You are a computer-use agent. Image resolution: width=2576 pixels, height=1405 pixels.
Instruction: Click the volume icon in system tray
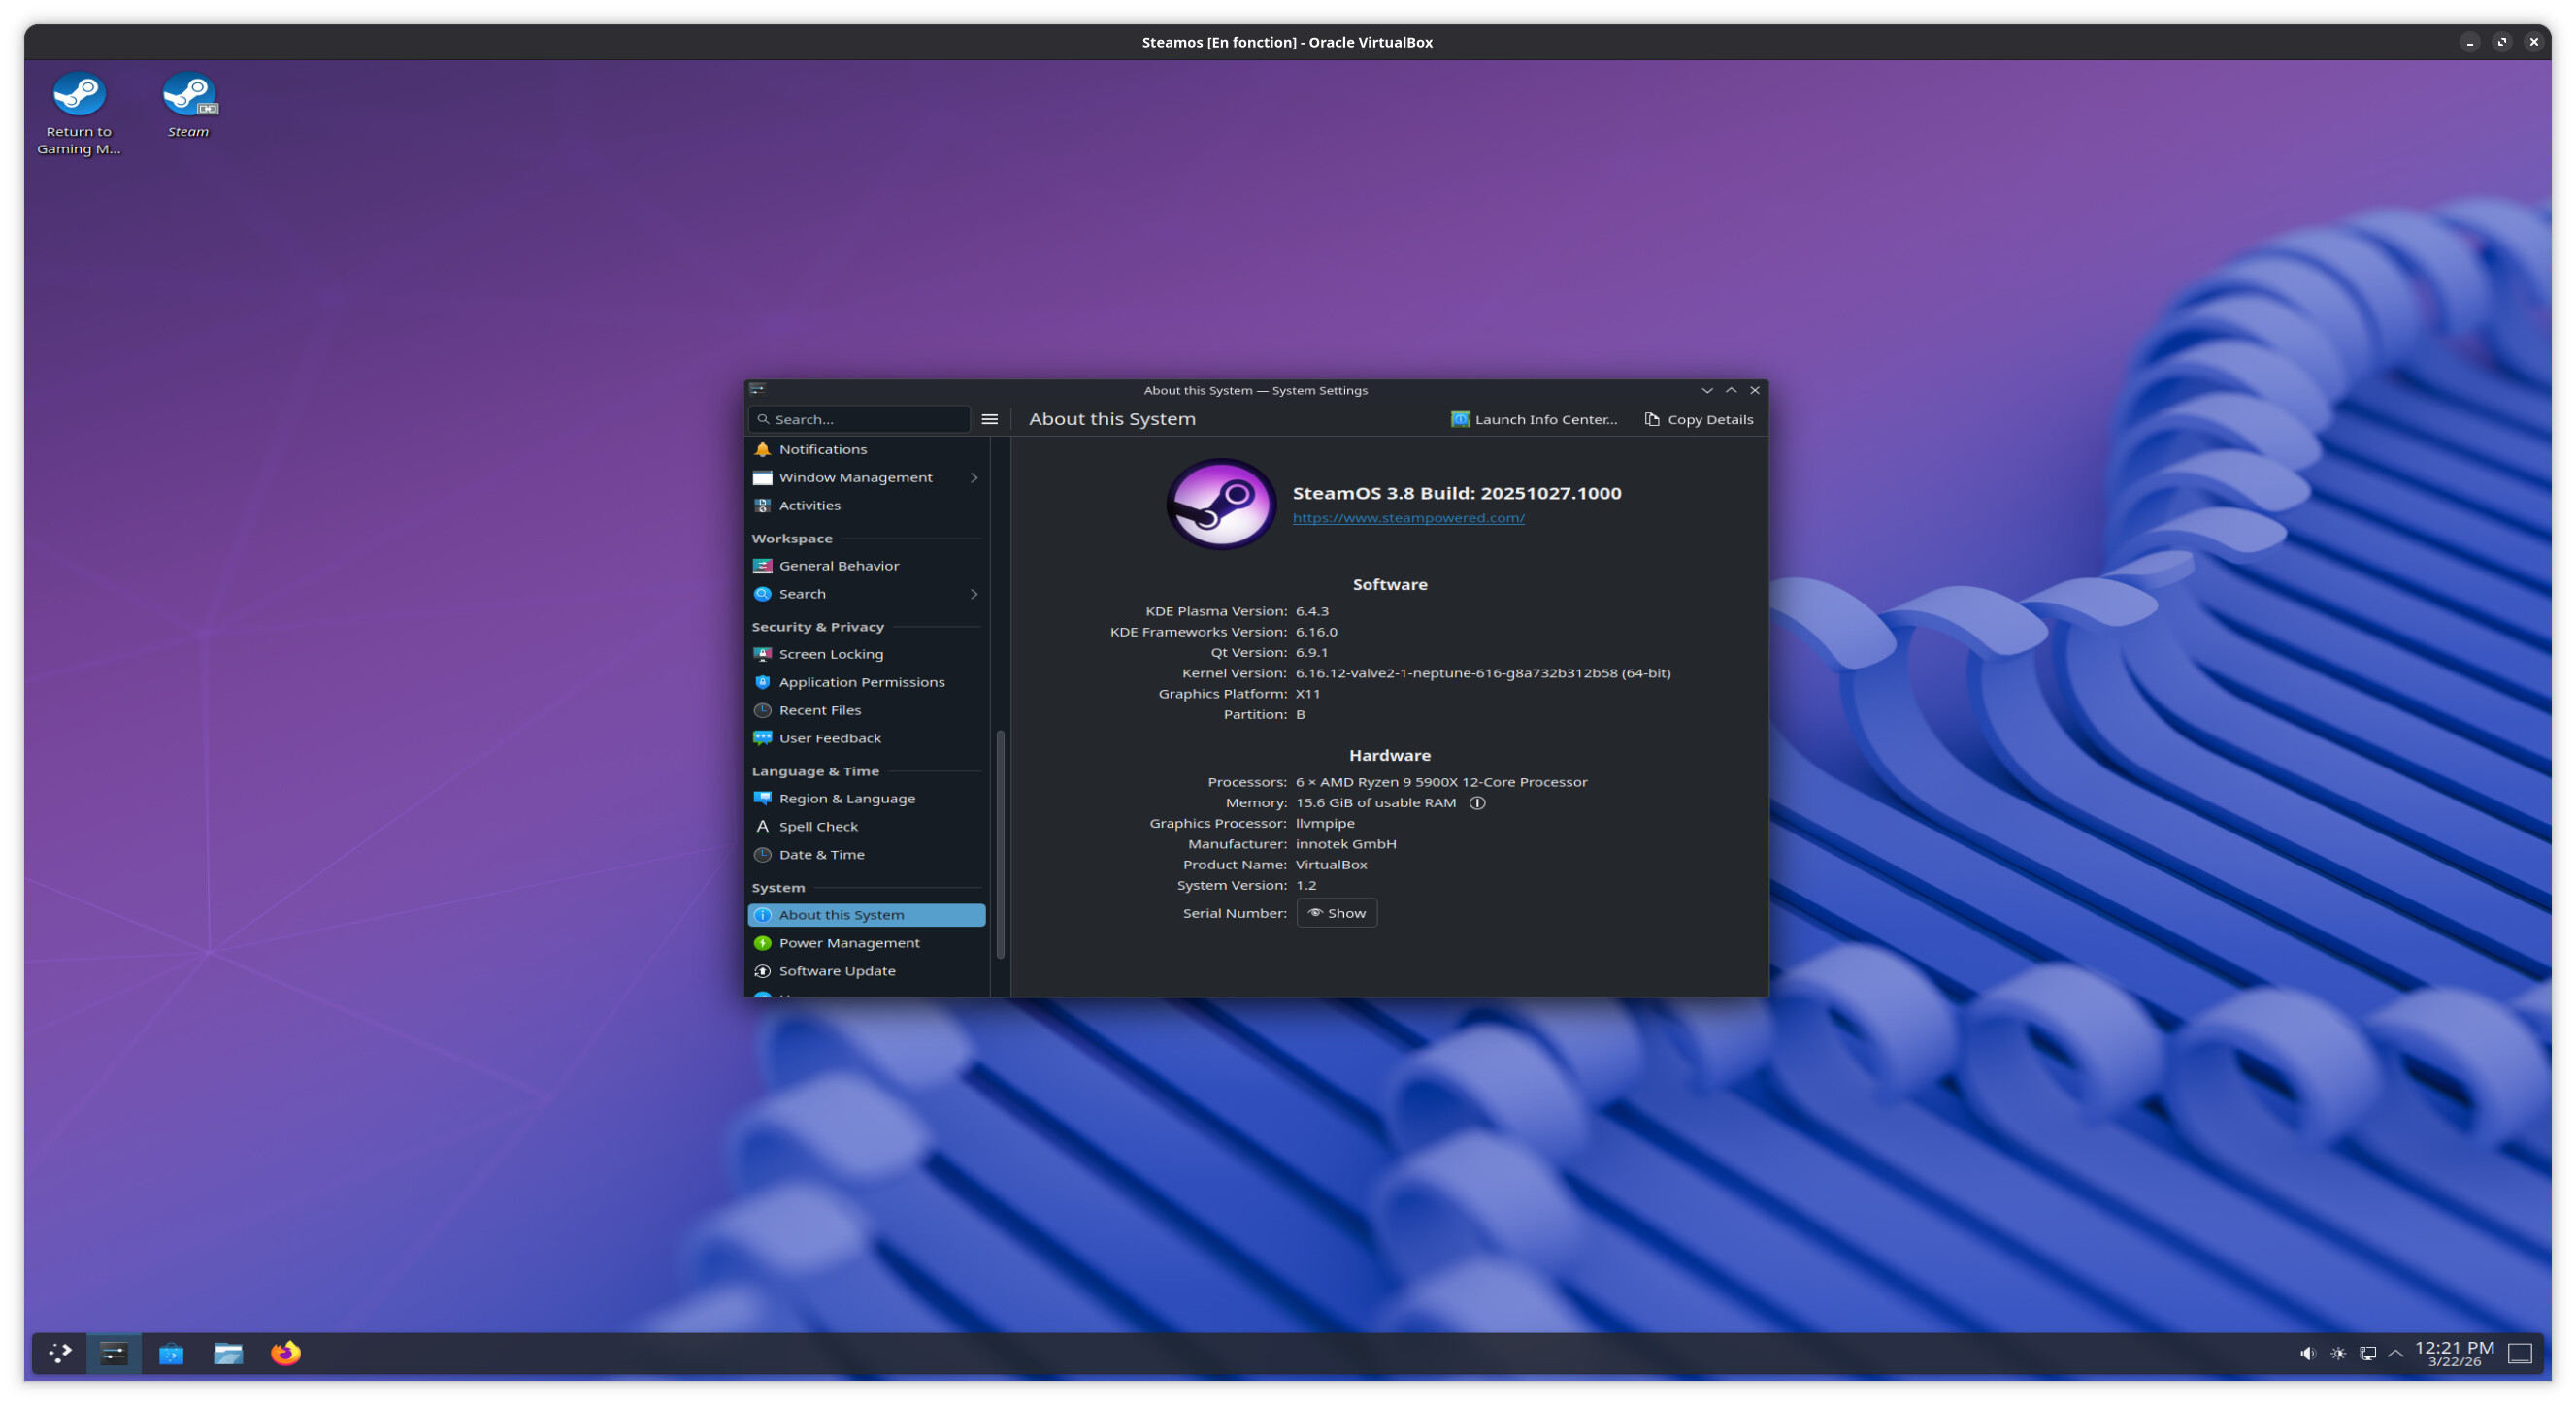tap(2307, 1353)
